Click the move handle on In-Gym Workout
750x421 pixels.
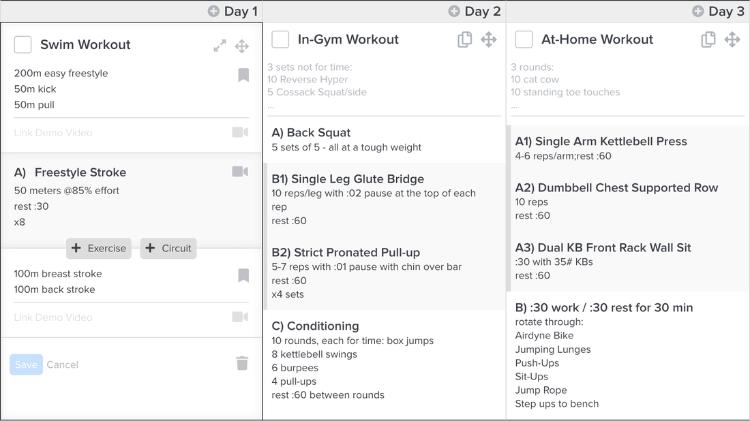tap(488, 40)
